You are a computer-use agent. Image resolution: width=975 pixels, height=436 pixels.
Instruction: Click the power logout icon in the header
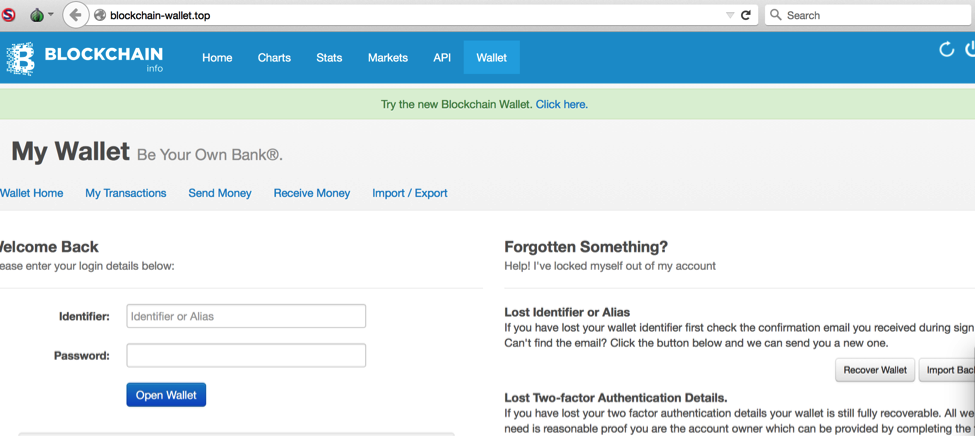point(970,49)
